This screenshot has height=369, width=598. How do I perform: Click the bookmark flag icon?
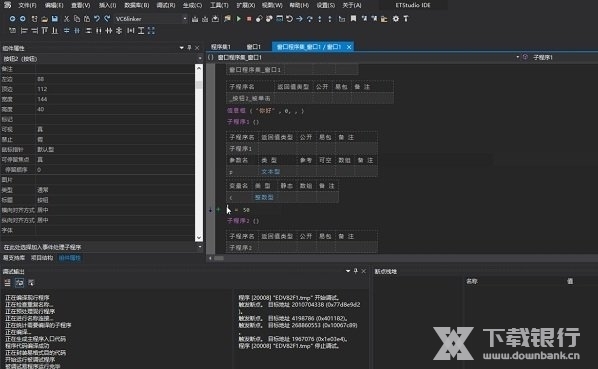click(x=354, y=19)
